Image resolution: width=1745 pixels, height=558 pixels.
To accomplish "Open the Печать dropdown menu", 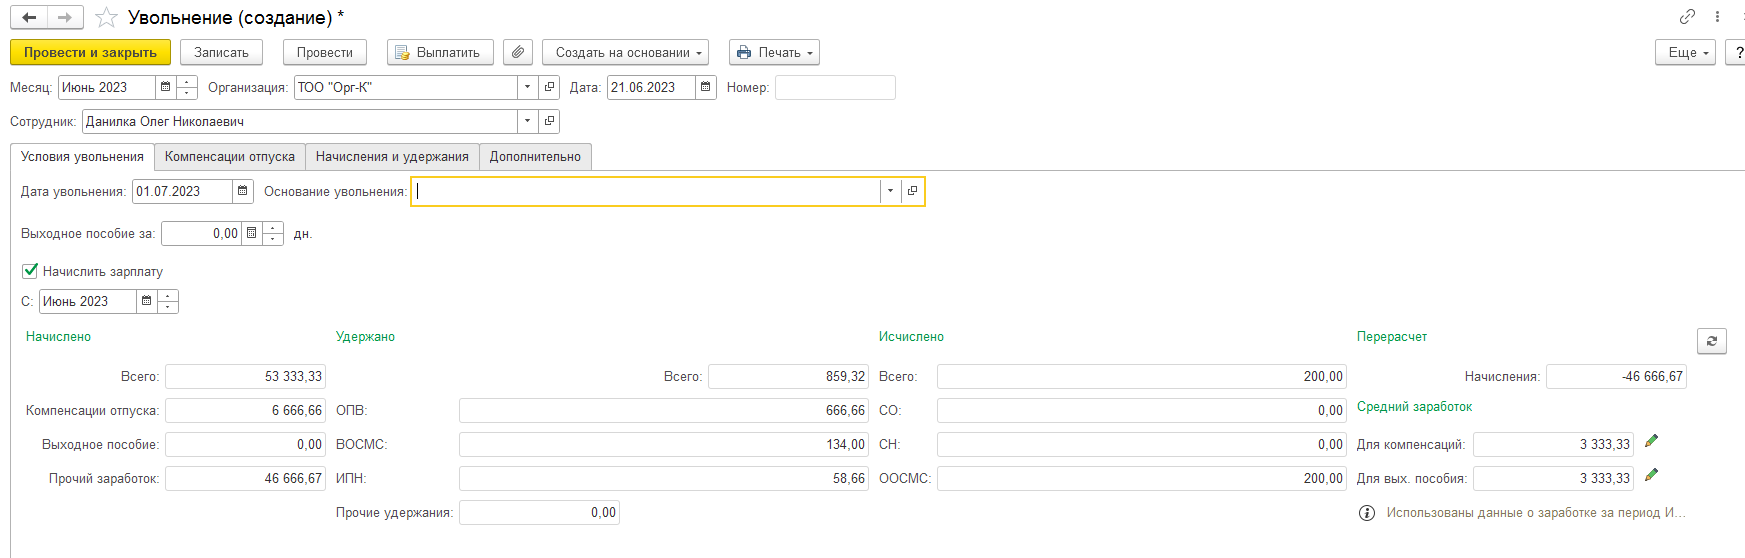I will [x=774, y=52].
